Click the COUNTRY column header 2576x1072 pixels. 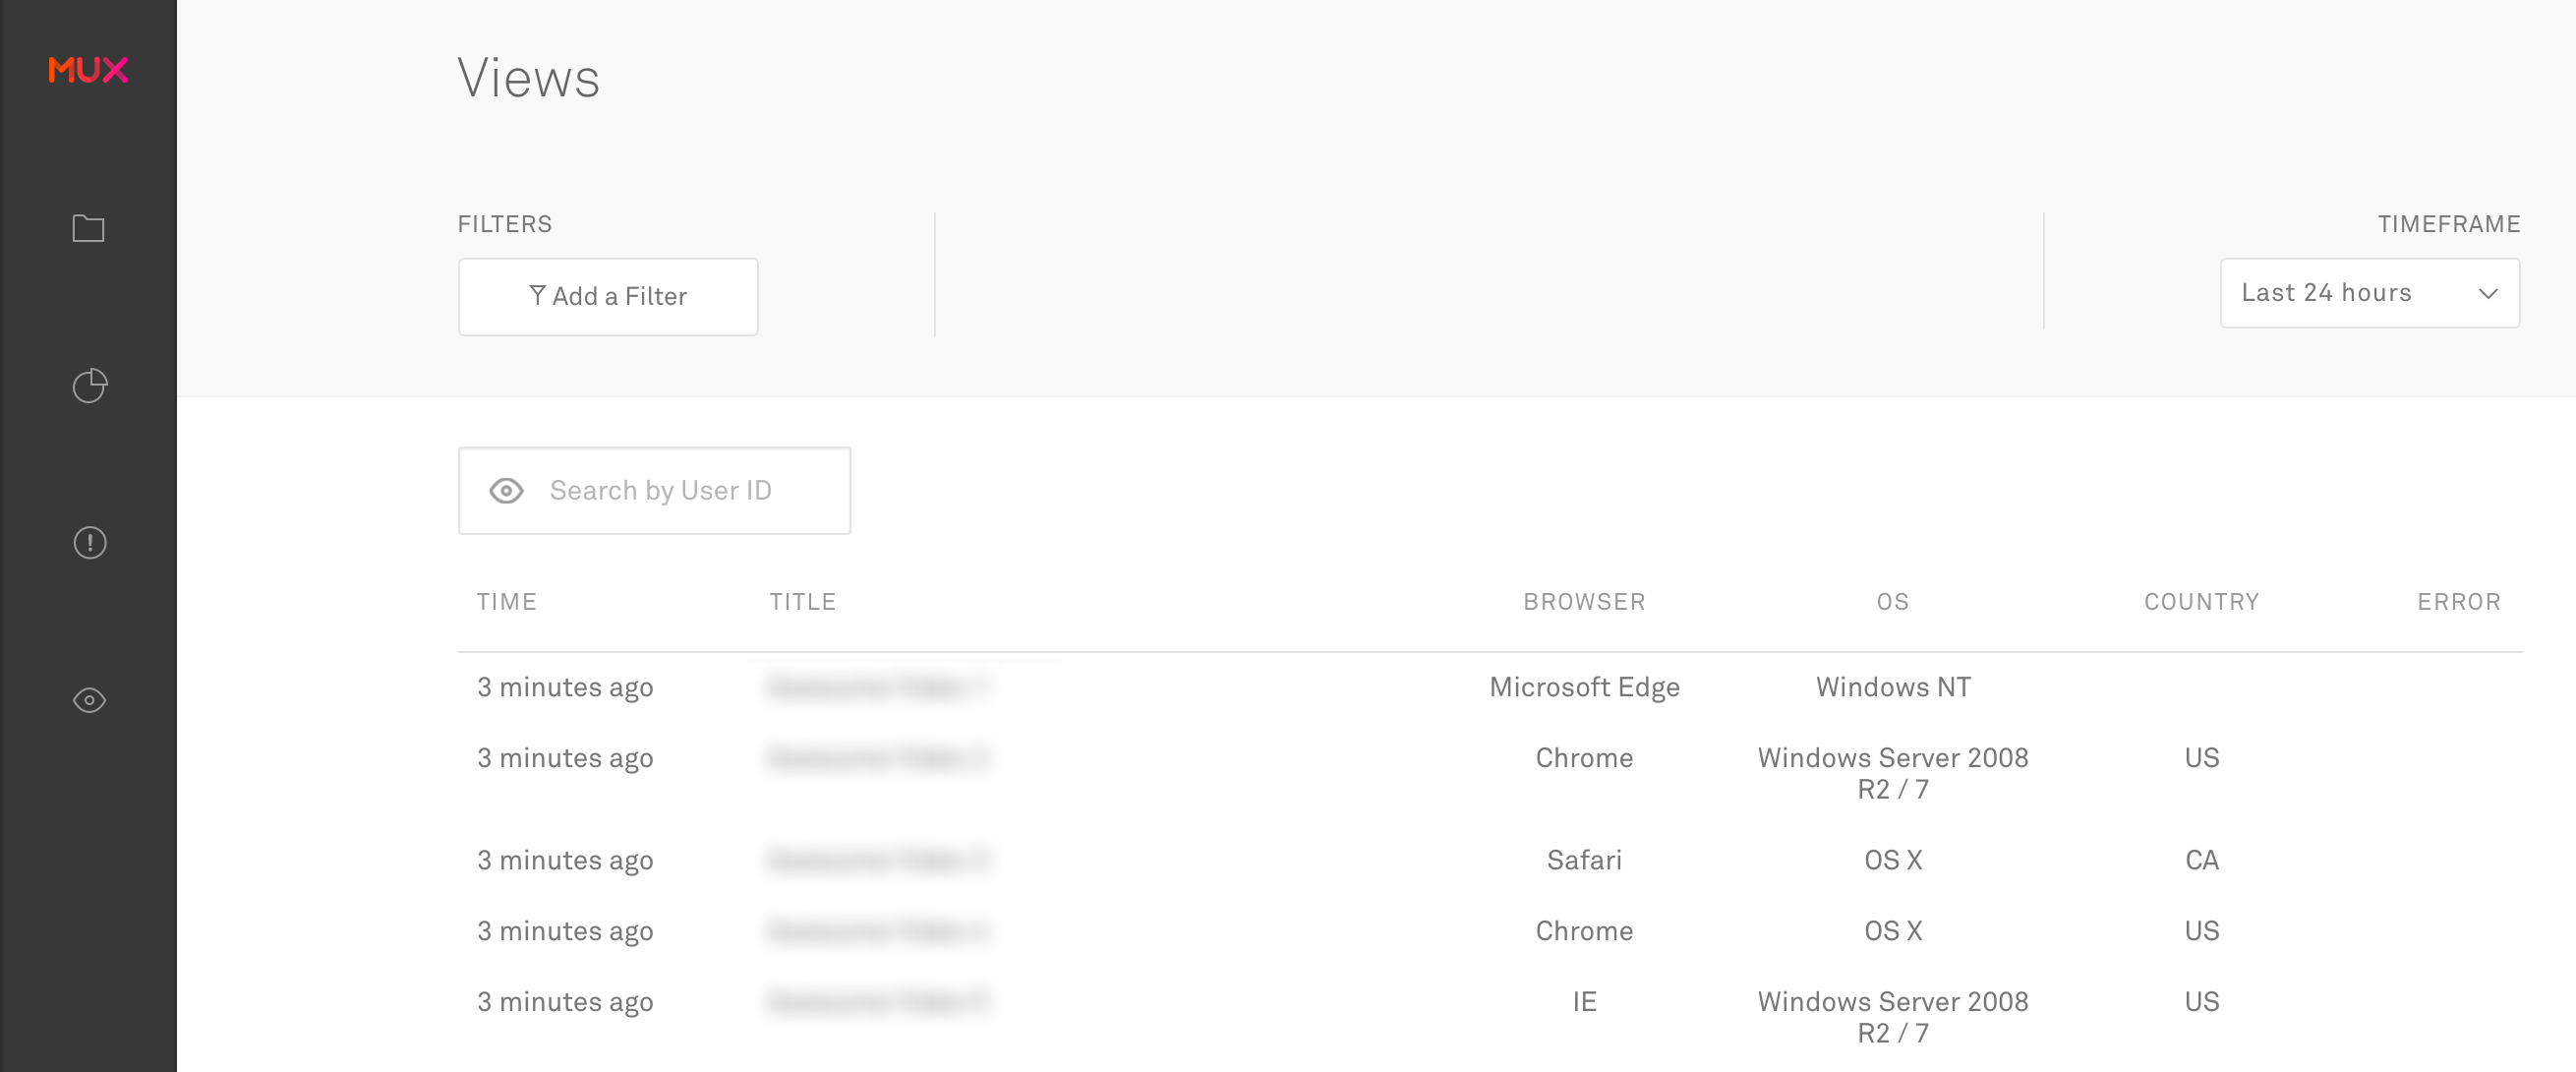[x=2201, y=602]
